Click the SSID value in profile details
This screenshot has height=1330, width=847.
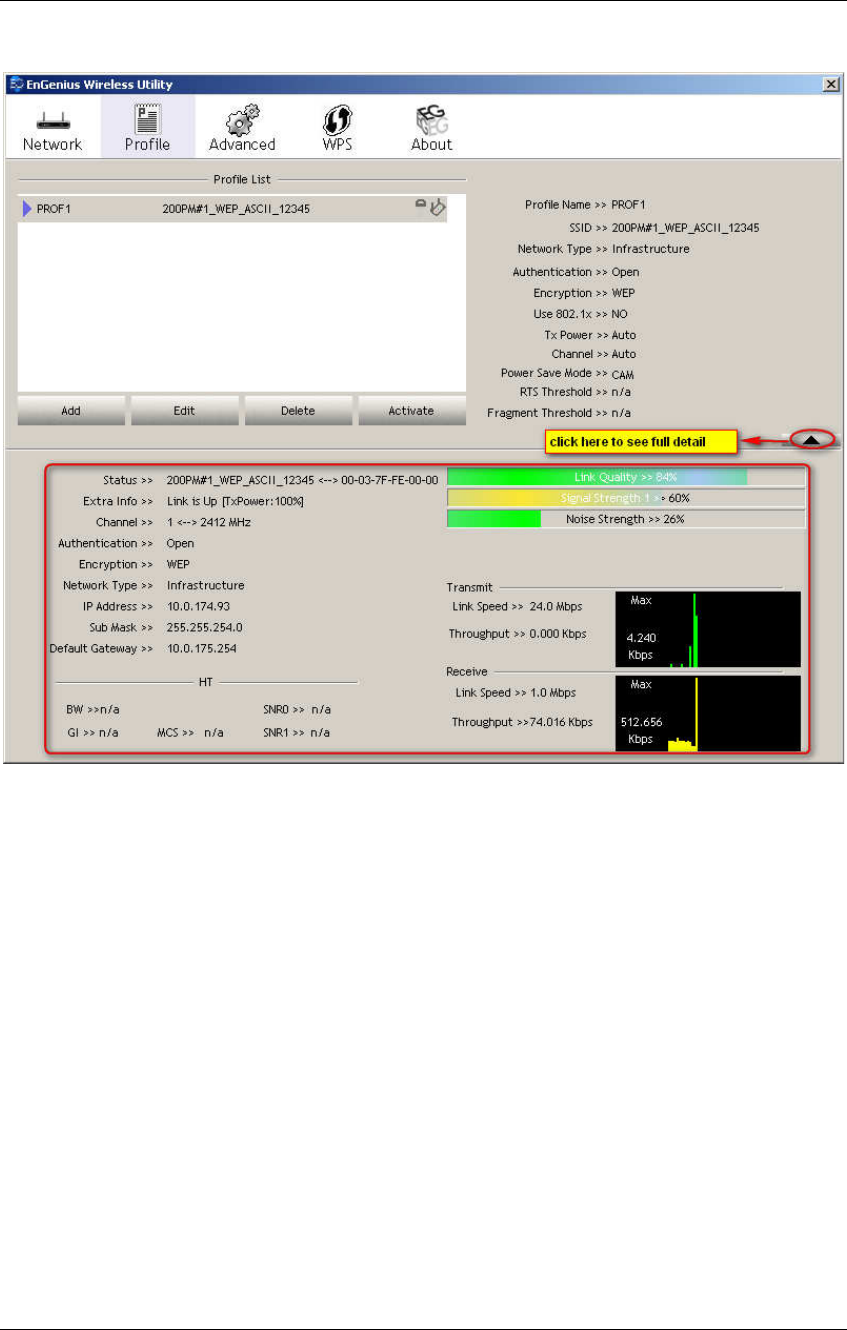pyautogui.click(x=685, y=227)
